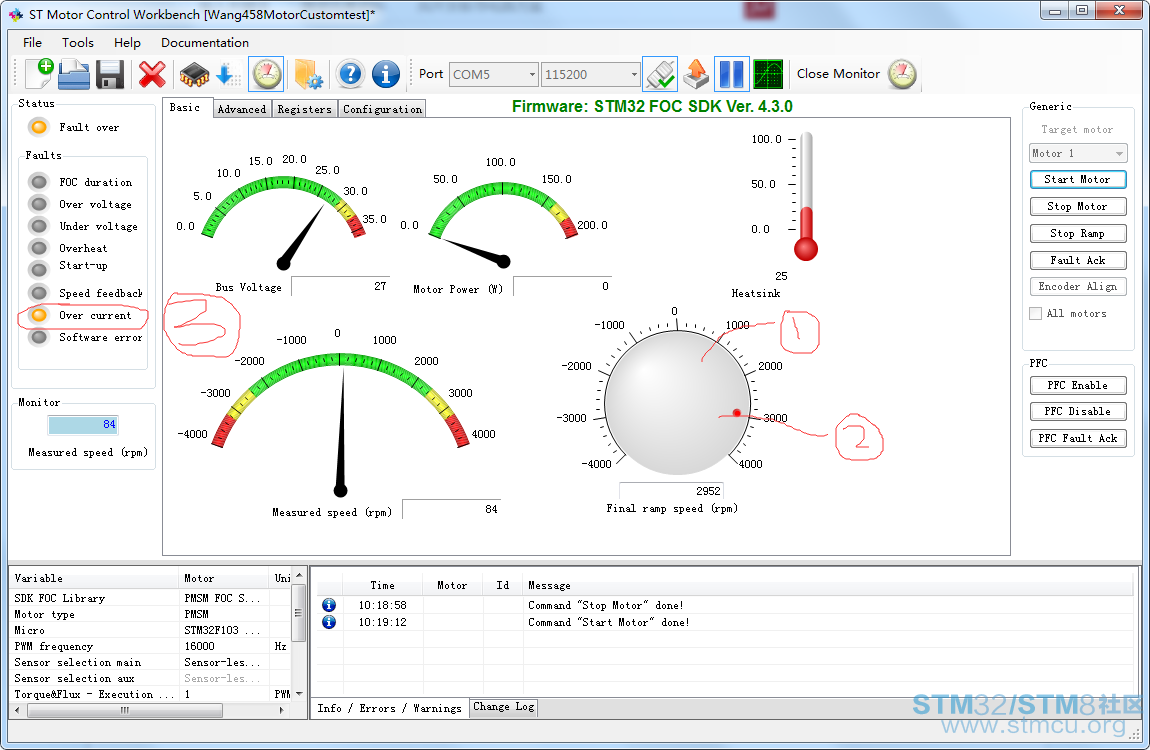
Task: Click the Start-up fault LED
Action: (x=39, y=269)
